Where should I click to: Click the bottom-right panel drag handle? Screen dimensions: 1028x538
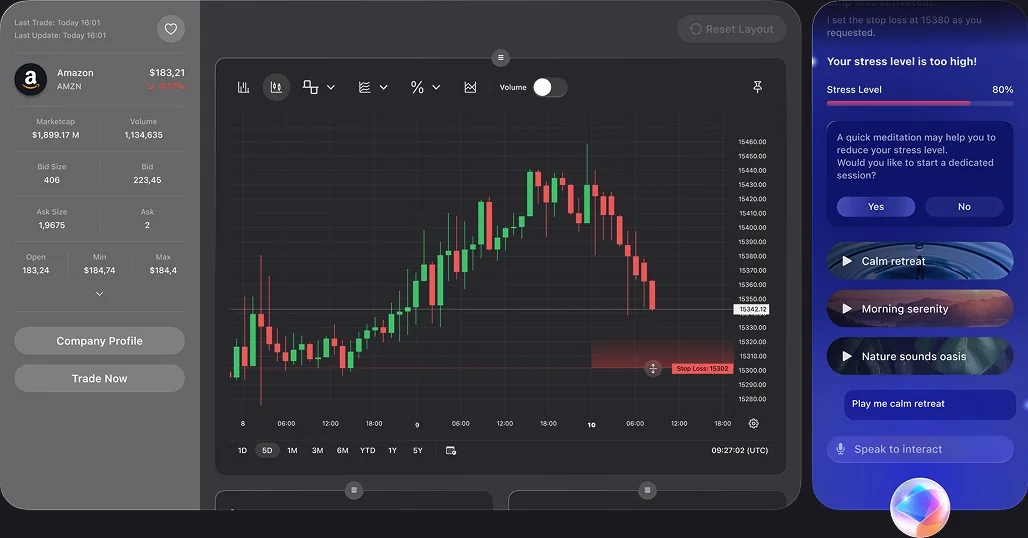click(647, 490)
